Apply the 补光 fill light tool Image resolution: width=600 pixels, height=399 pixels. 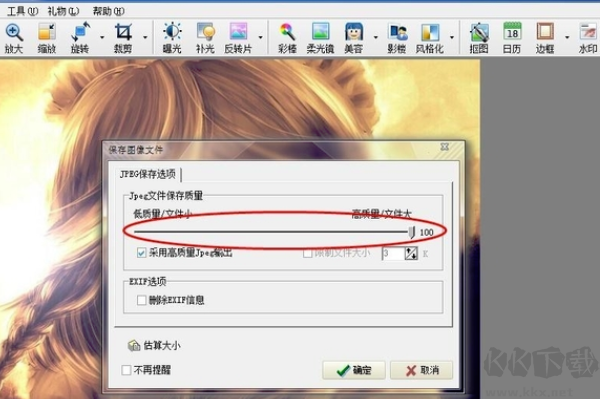pyautogui.click(x=205, y=37)
